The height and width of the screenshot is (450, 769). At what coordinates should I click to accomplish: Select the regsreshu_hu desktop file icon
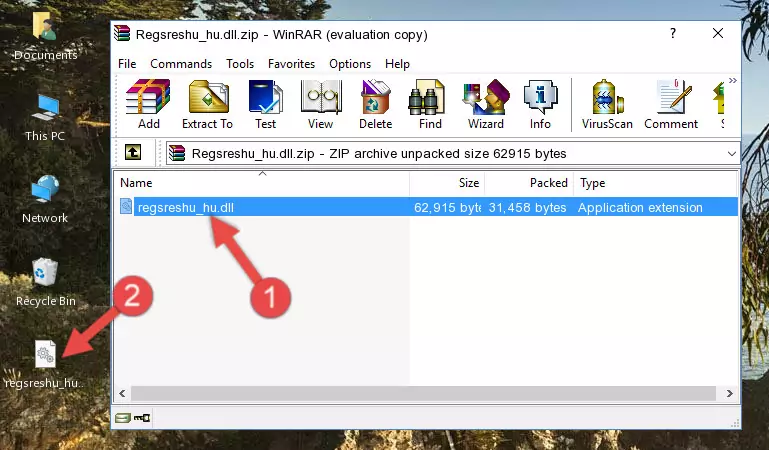click(x=45, y=364)
